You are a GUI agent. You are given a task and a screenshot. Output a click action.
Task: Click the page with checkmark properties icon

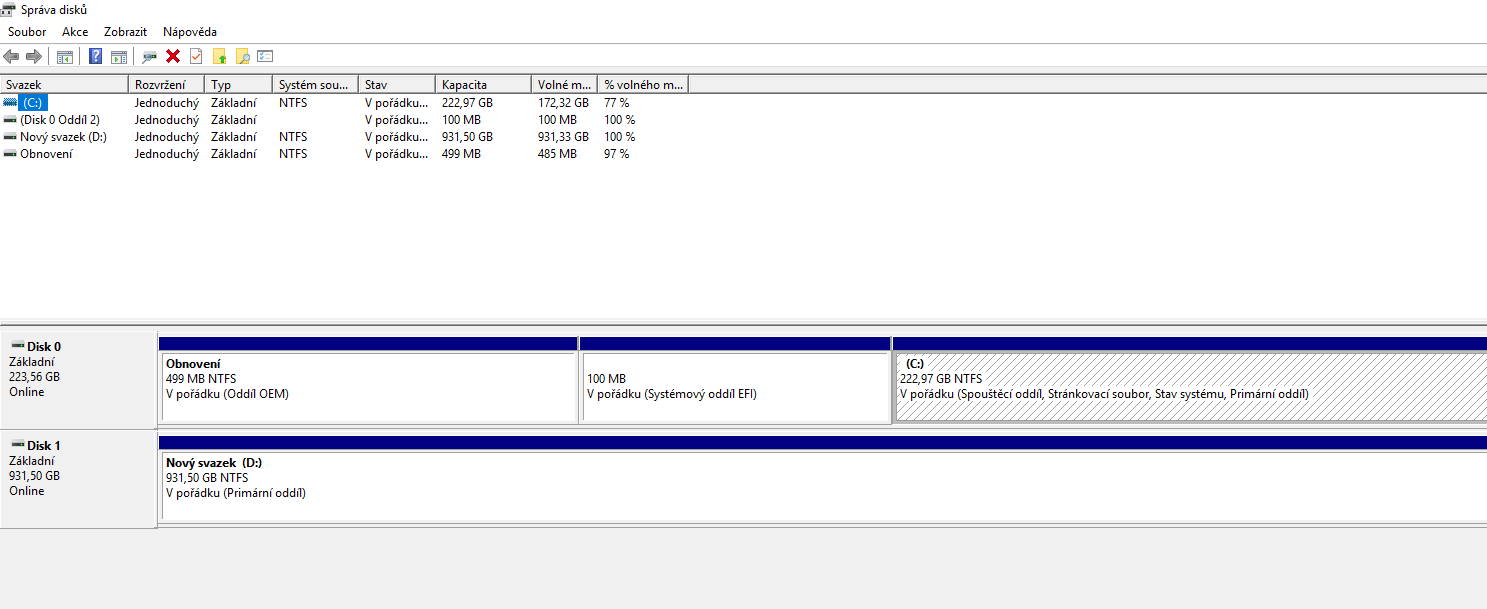[x=196, y=57]
